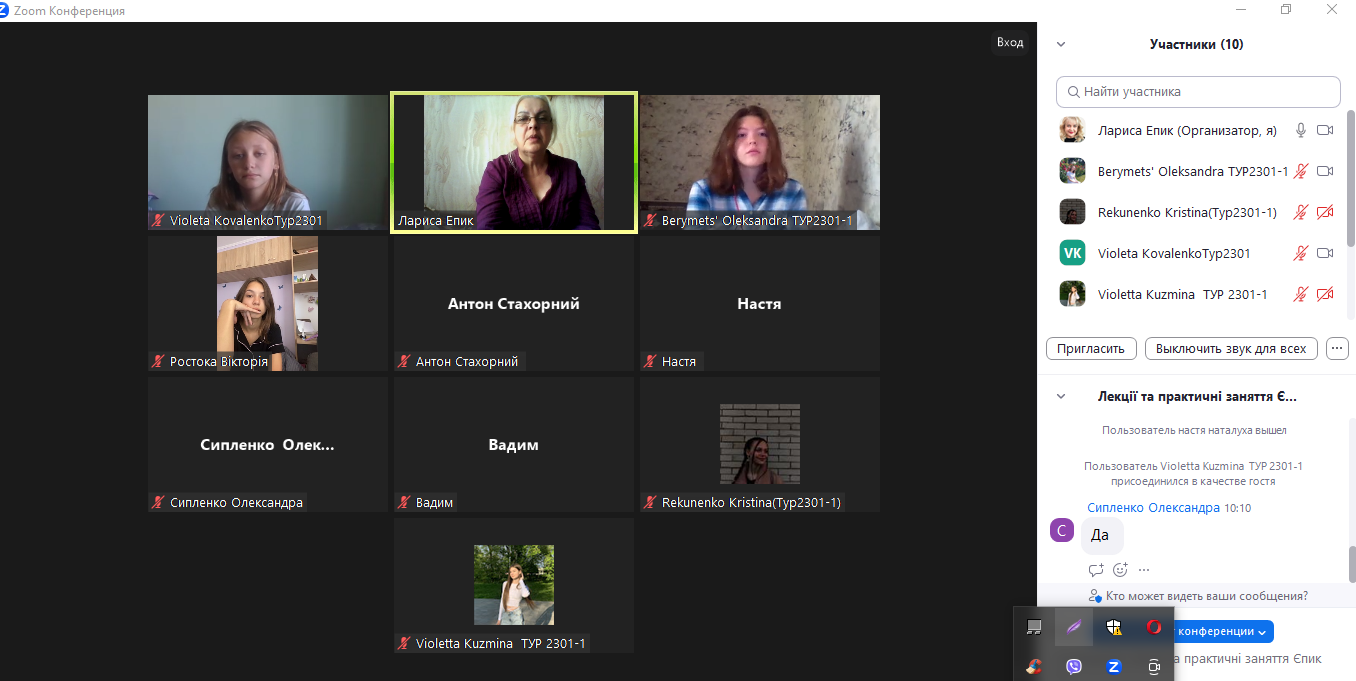Collapse the Участники (10) panel chevron

[1061, 44]
